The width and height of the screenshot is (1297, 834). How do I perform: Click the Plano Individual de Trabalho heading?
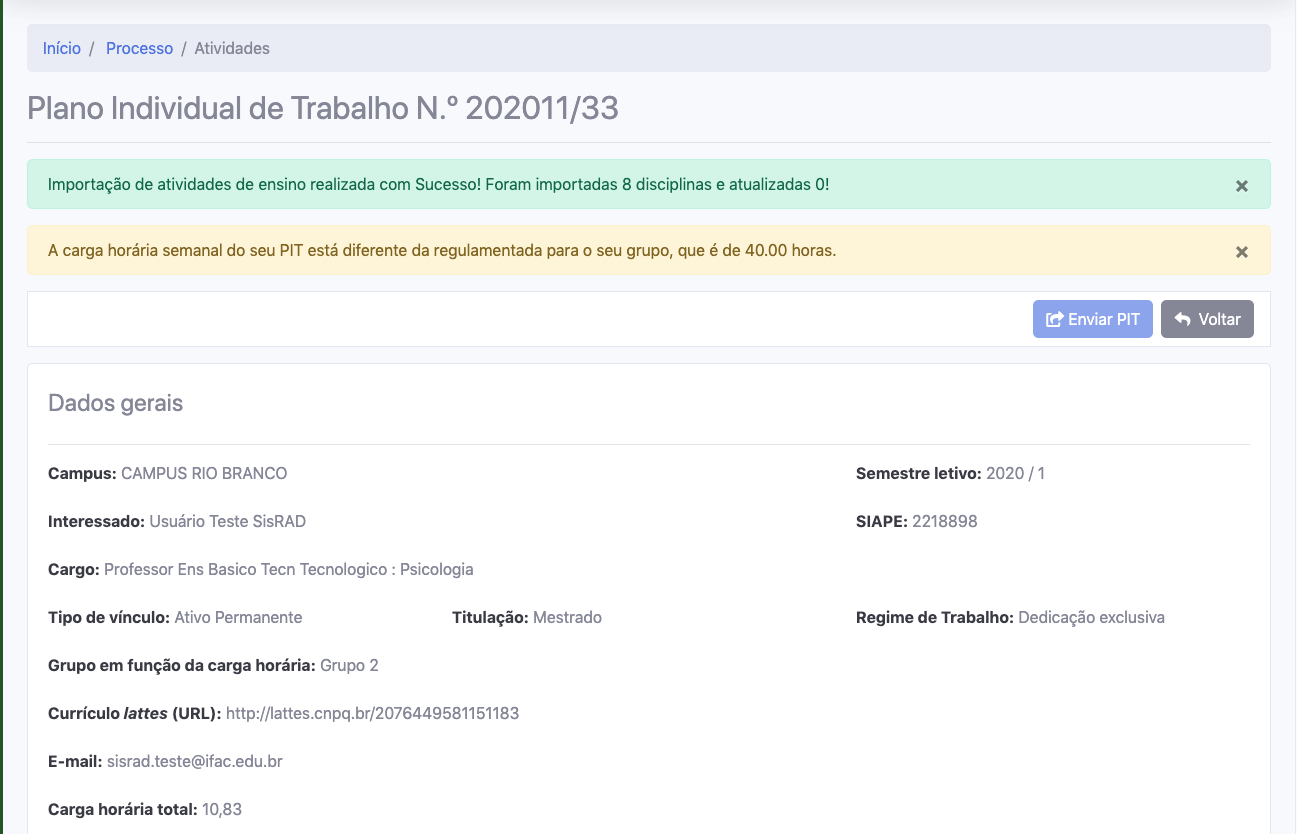322,108
